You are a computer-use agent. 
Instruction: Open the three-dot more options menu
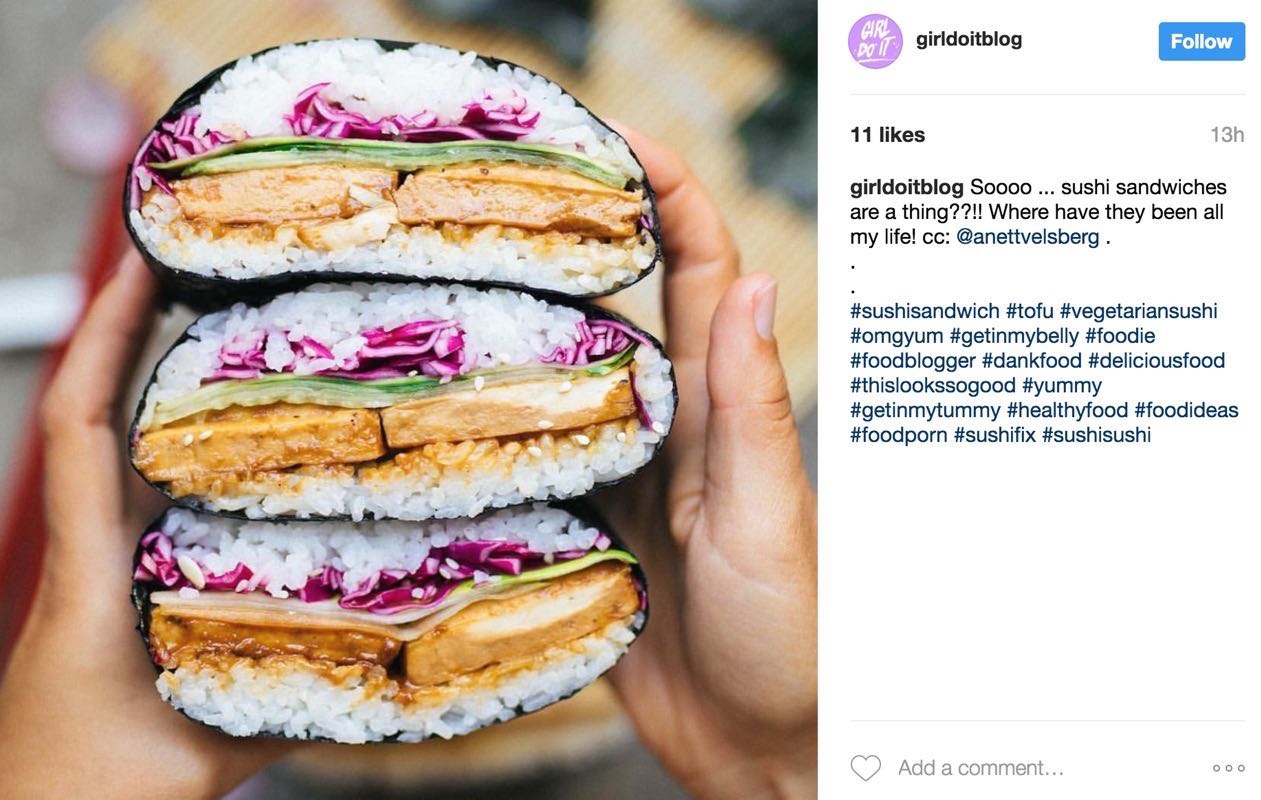pos(1228,768)
